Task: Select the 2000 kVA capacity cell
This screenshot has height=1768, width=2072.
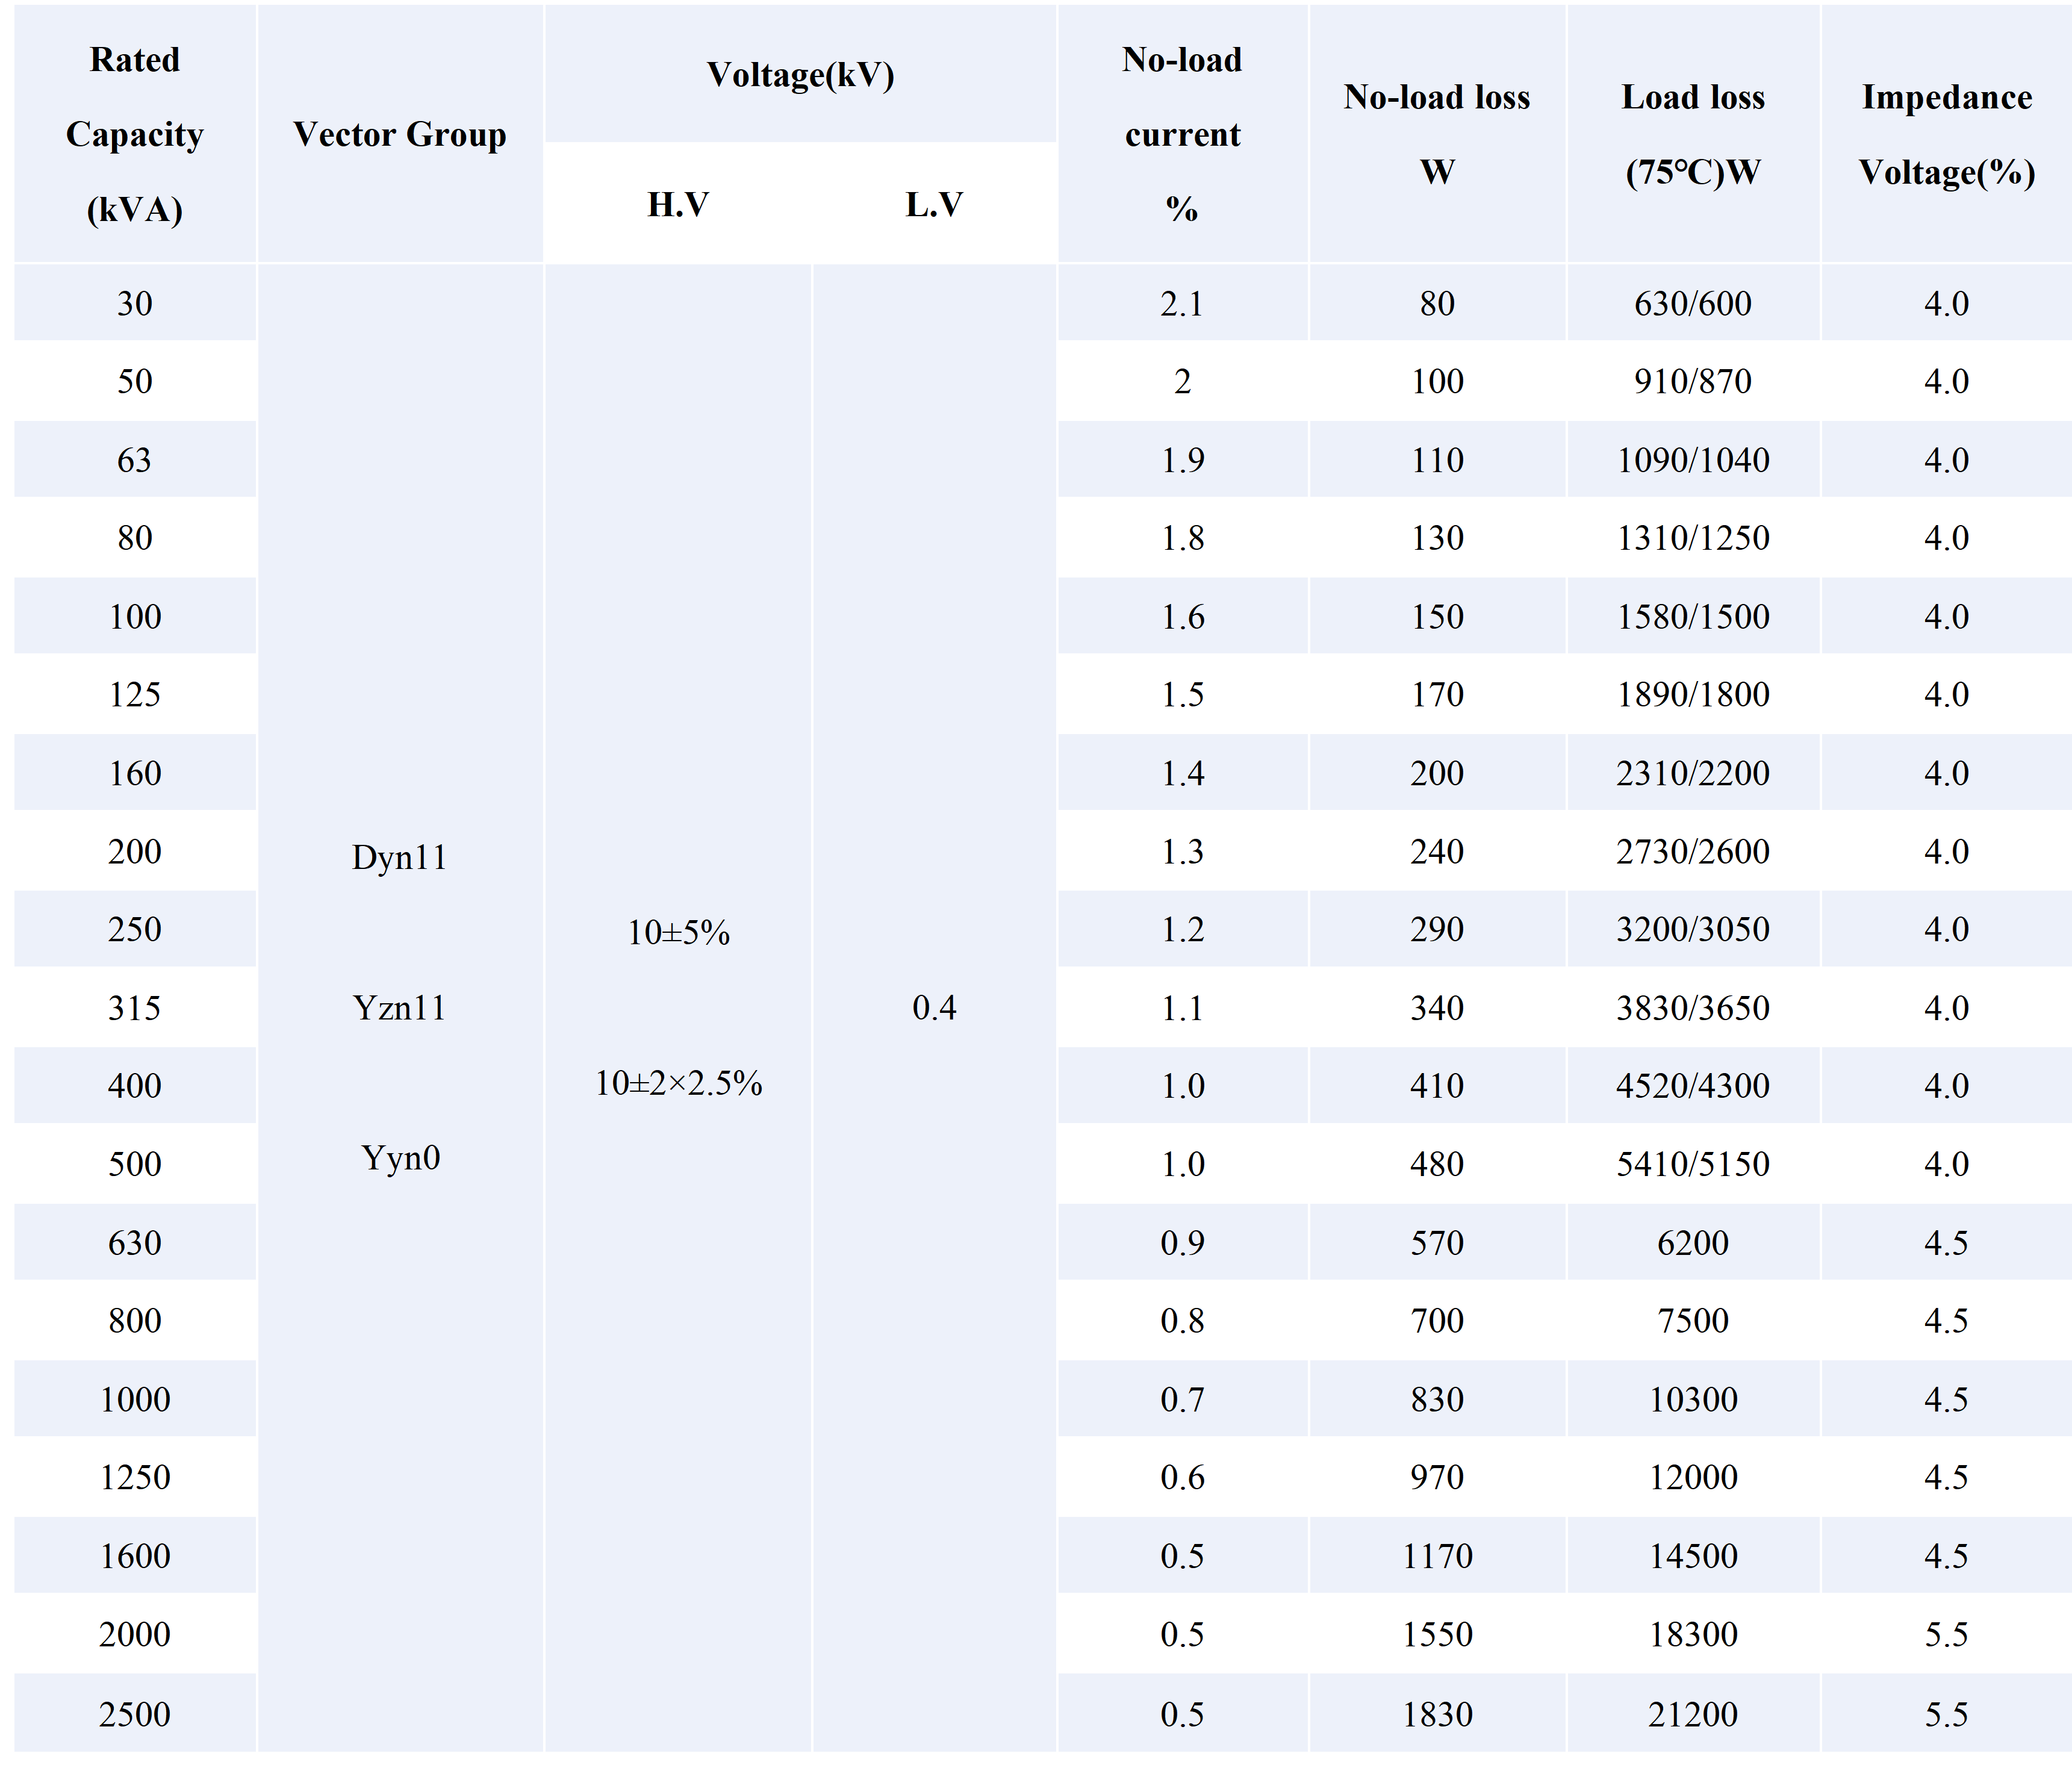Action: (135, 1634)
